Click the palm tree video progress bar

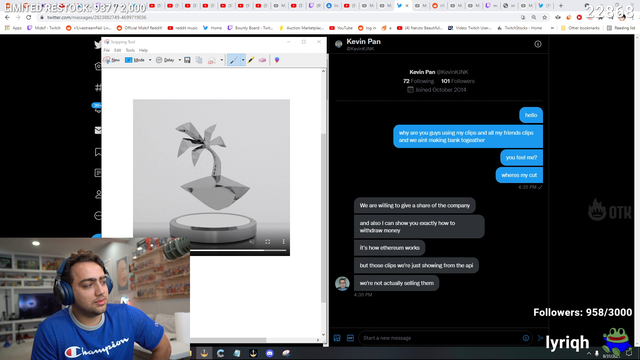(x=238, y=250)
